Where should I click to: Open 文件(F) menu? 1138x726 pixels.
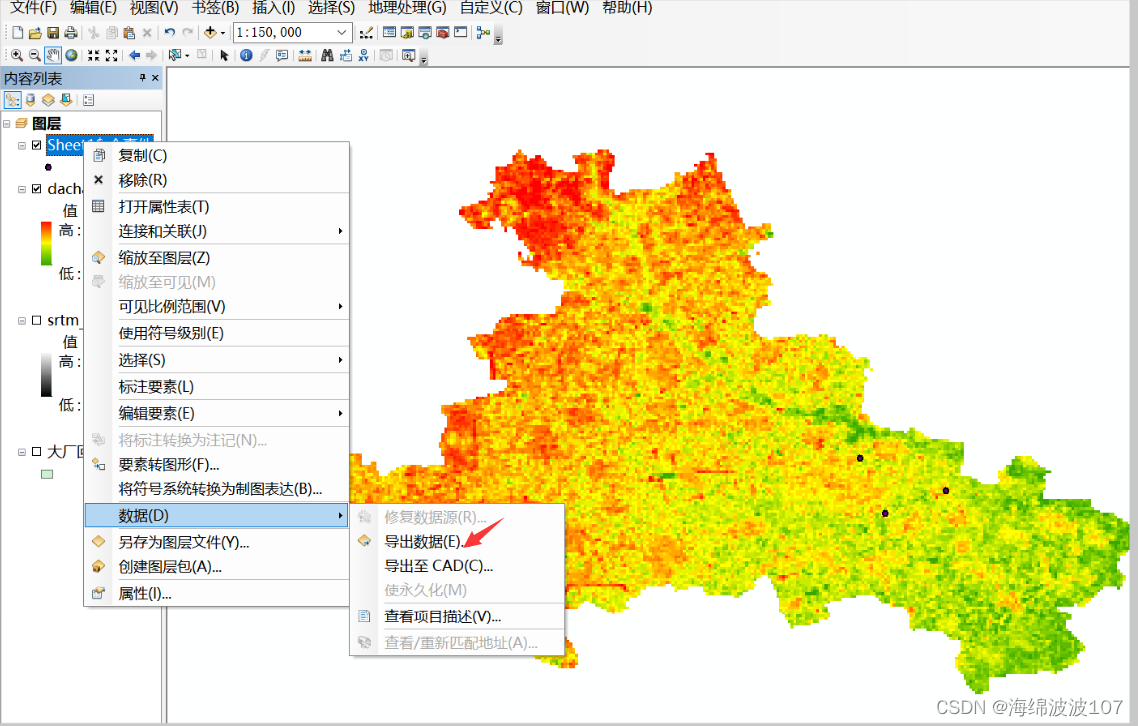[x=34, y=8]
